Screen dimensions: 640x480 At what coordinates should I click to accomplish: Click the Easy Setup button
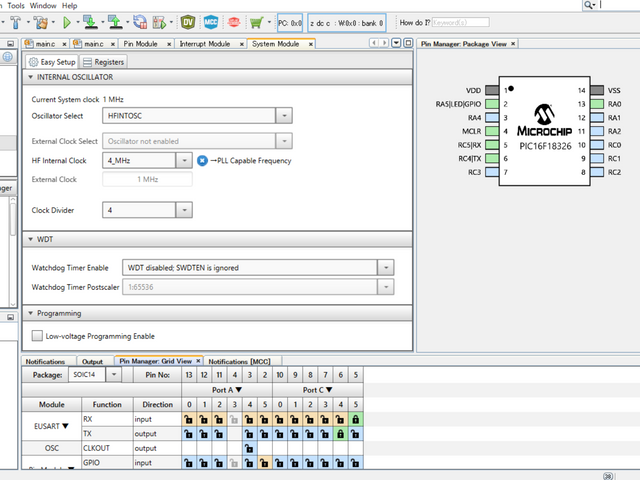(52, 62)
